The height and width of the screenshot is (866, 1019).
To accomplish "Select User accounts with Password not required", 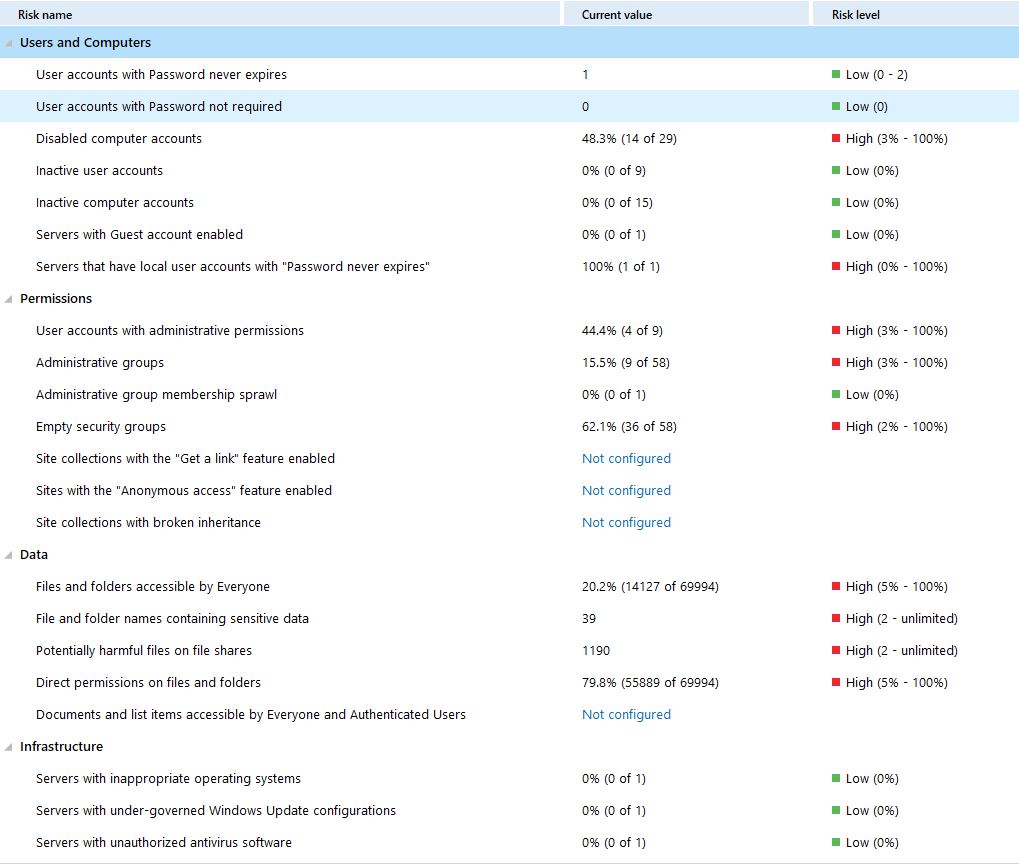I will pyautogui.click(x=510, y=107).
